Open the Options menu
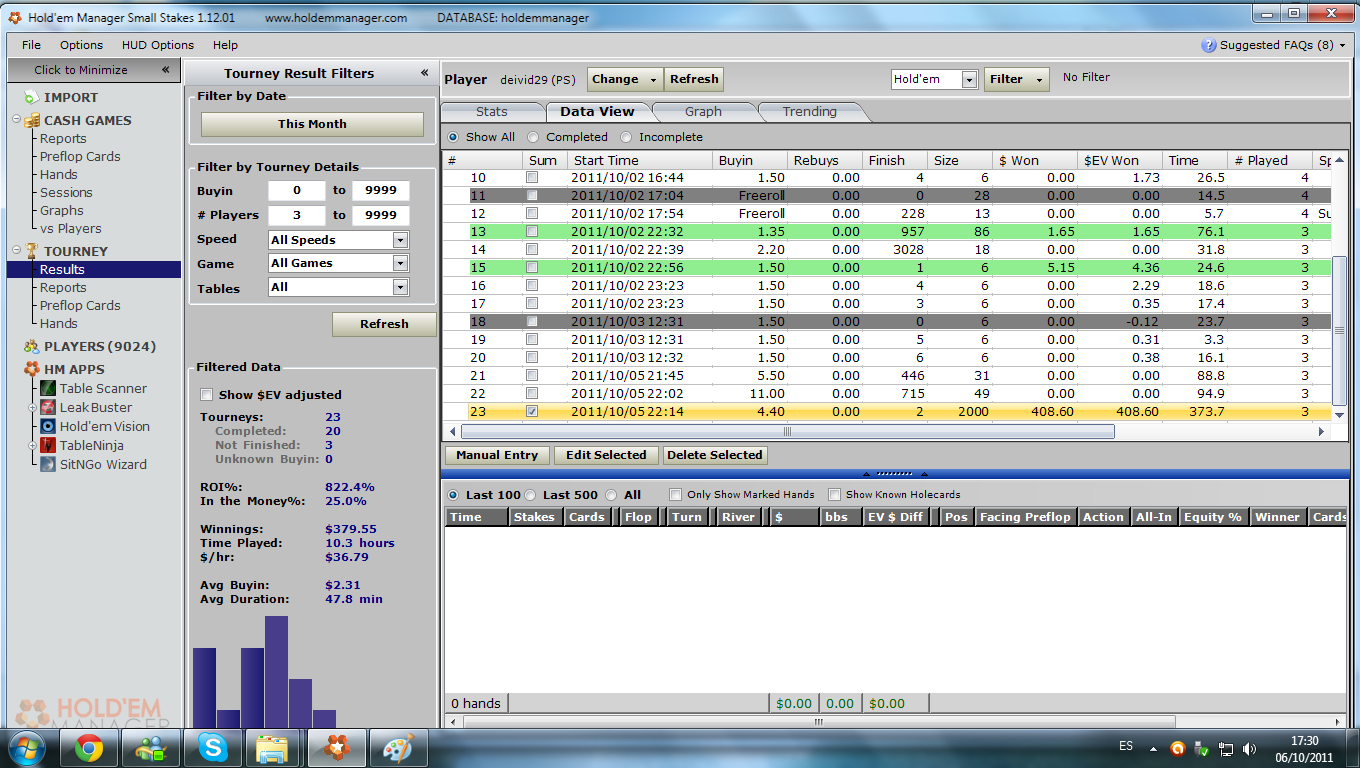1360x768 pixels. [x=81, y=45]
